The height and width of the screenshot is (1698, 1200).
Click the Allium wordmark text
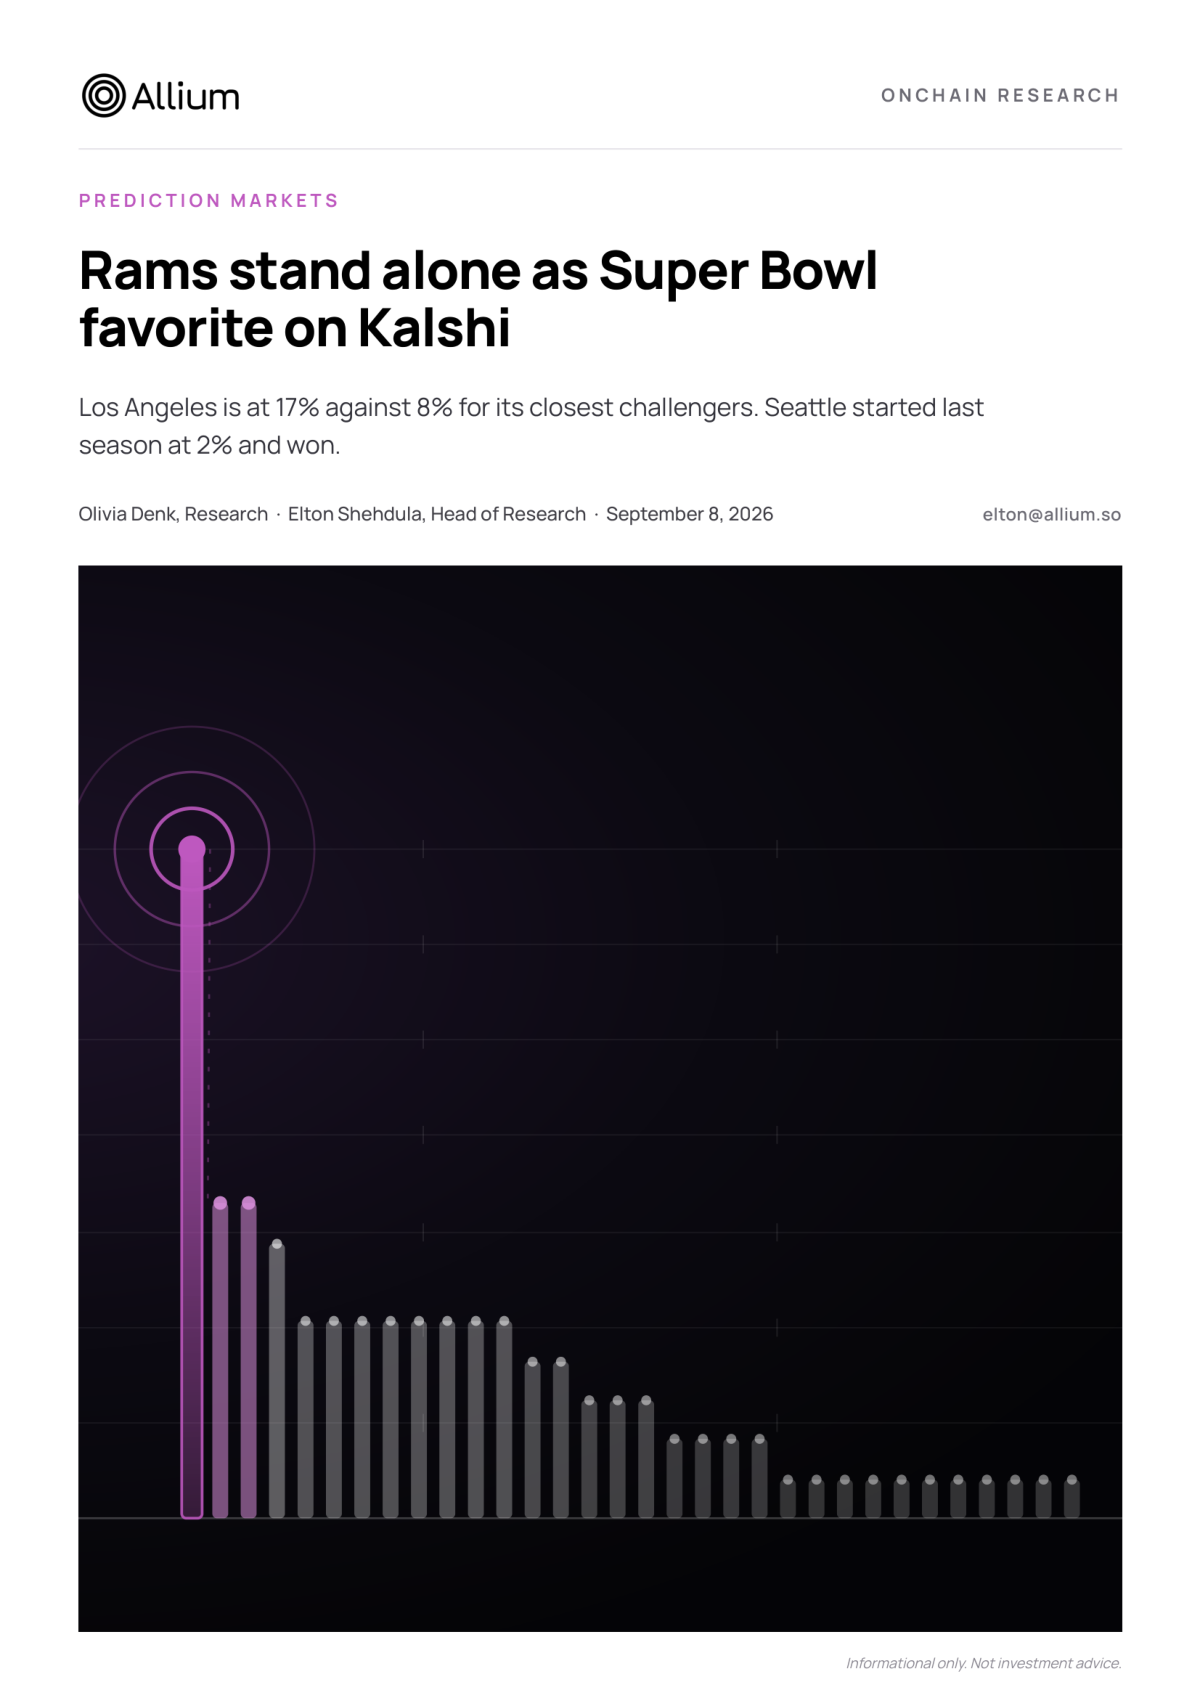tap(186, 97)
